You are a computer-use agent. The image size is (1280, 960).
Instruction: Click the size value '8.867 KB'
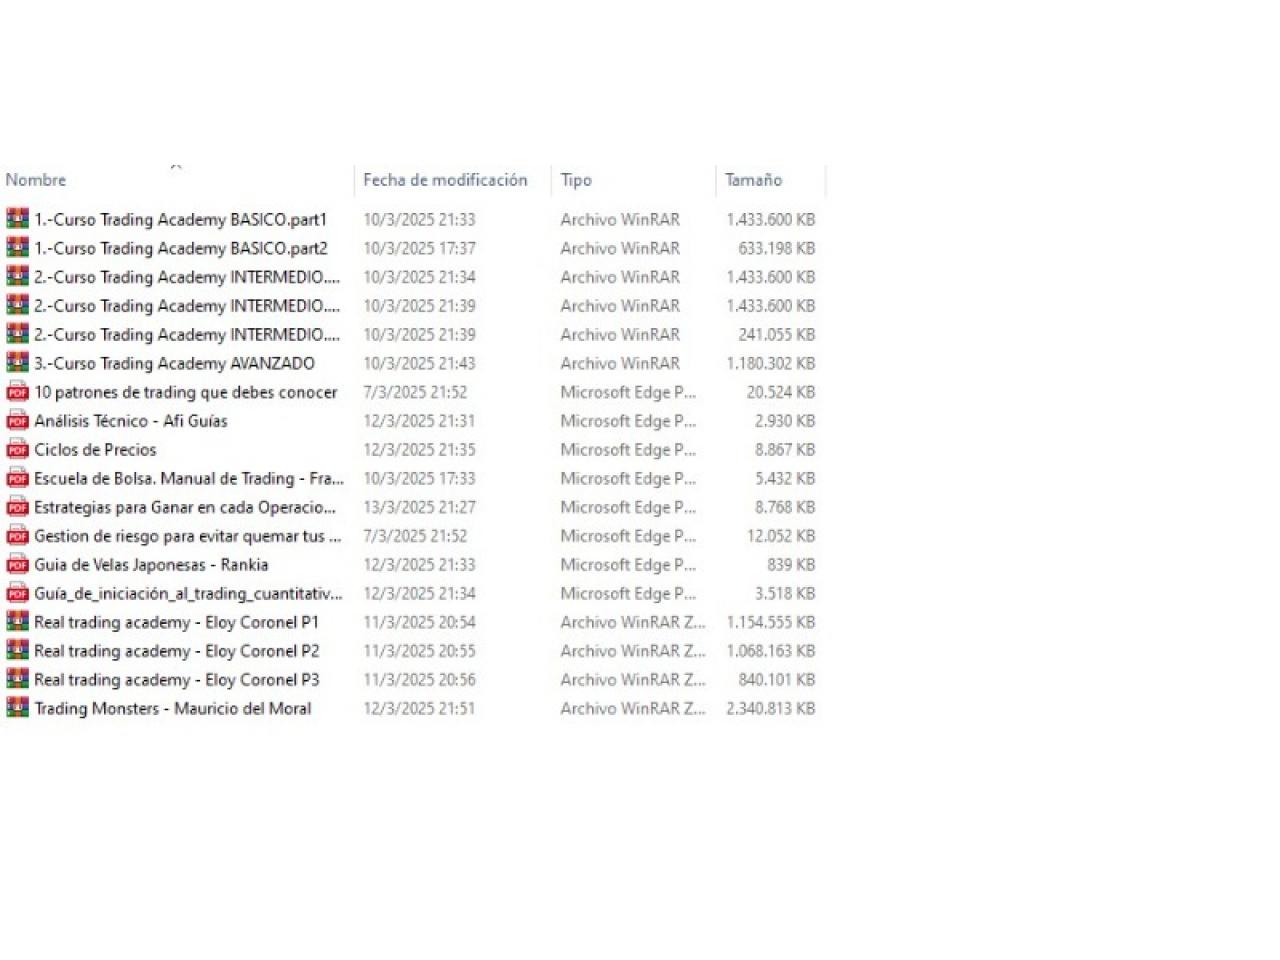(785, 450)
